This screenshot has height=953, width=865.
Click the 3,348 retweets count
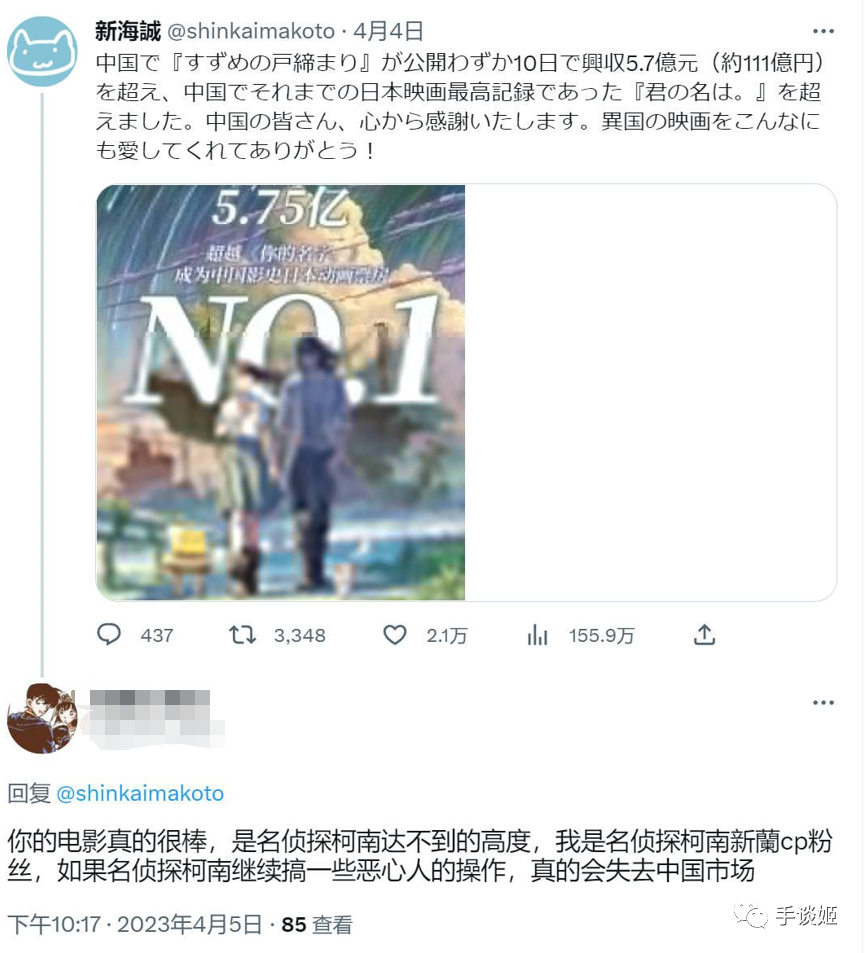point(300,636)
